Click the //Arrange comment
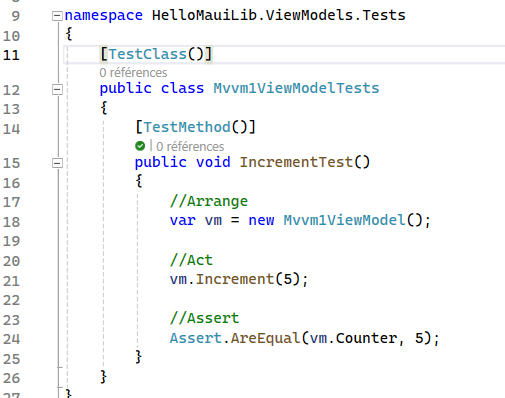The image size is (505, 398). tap(209, 201)
